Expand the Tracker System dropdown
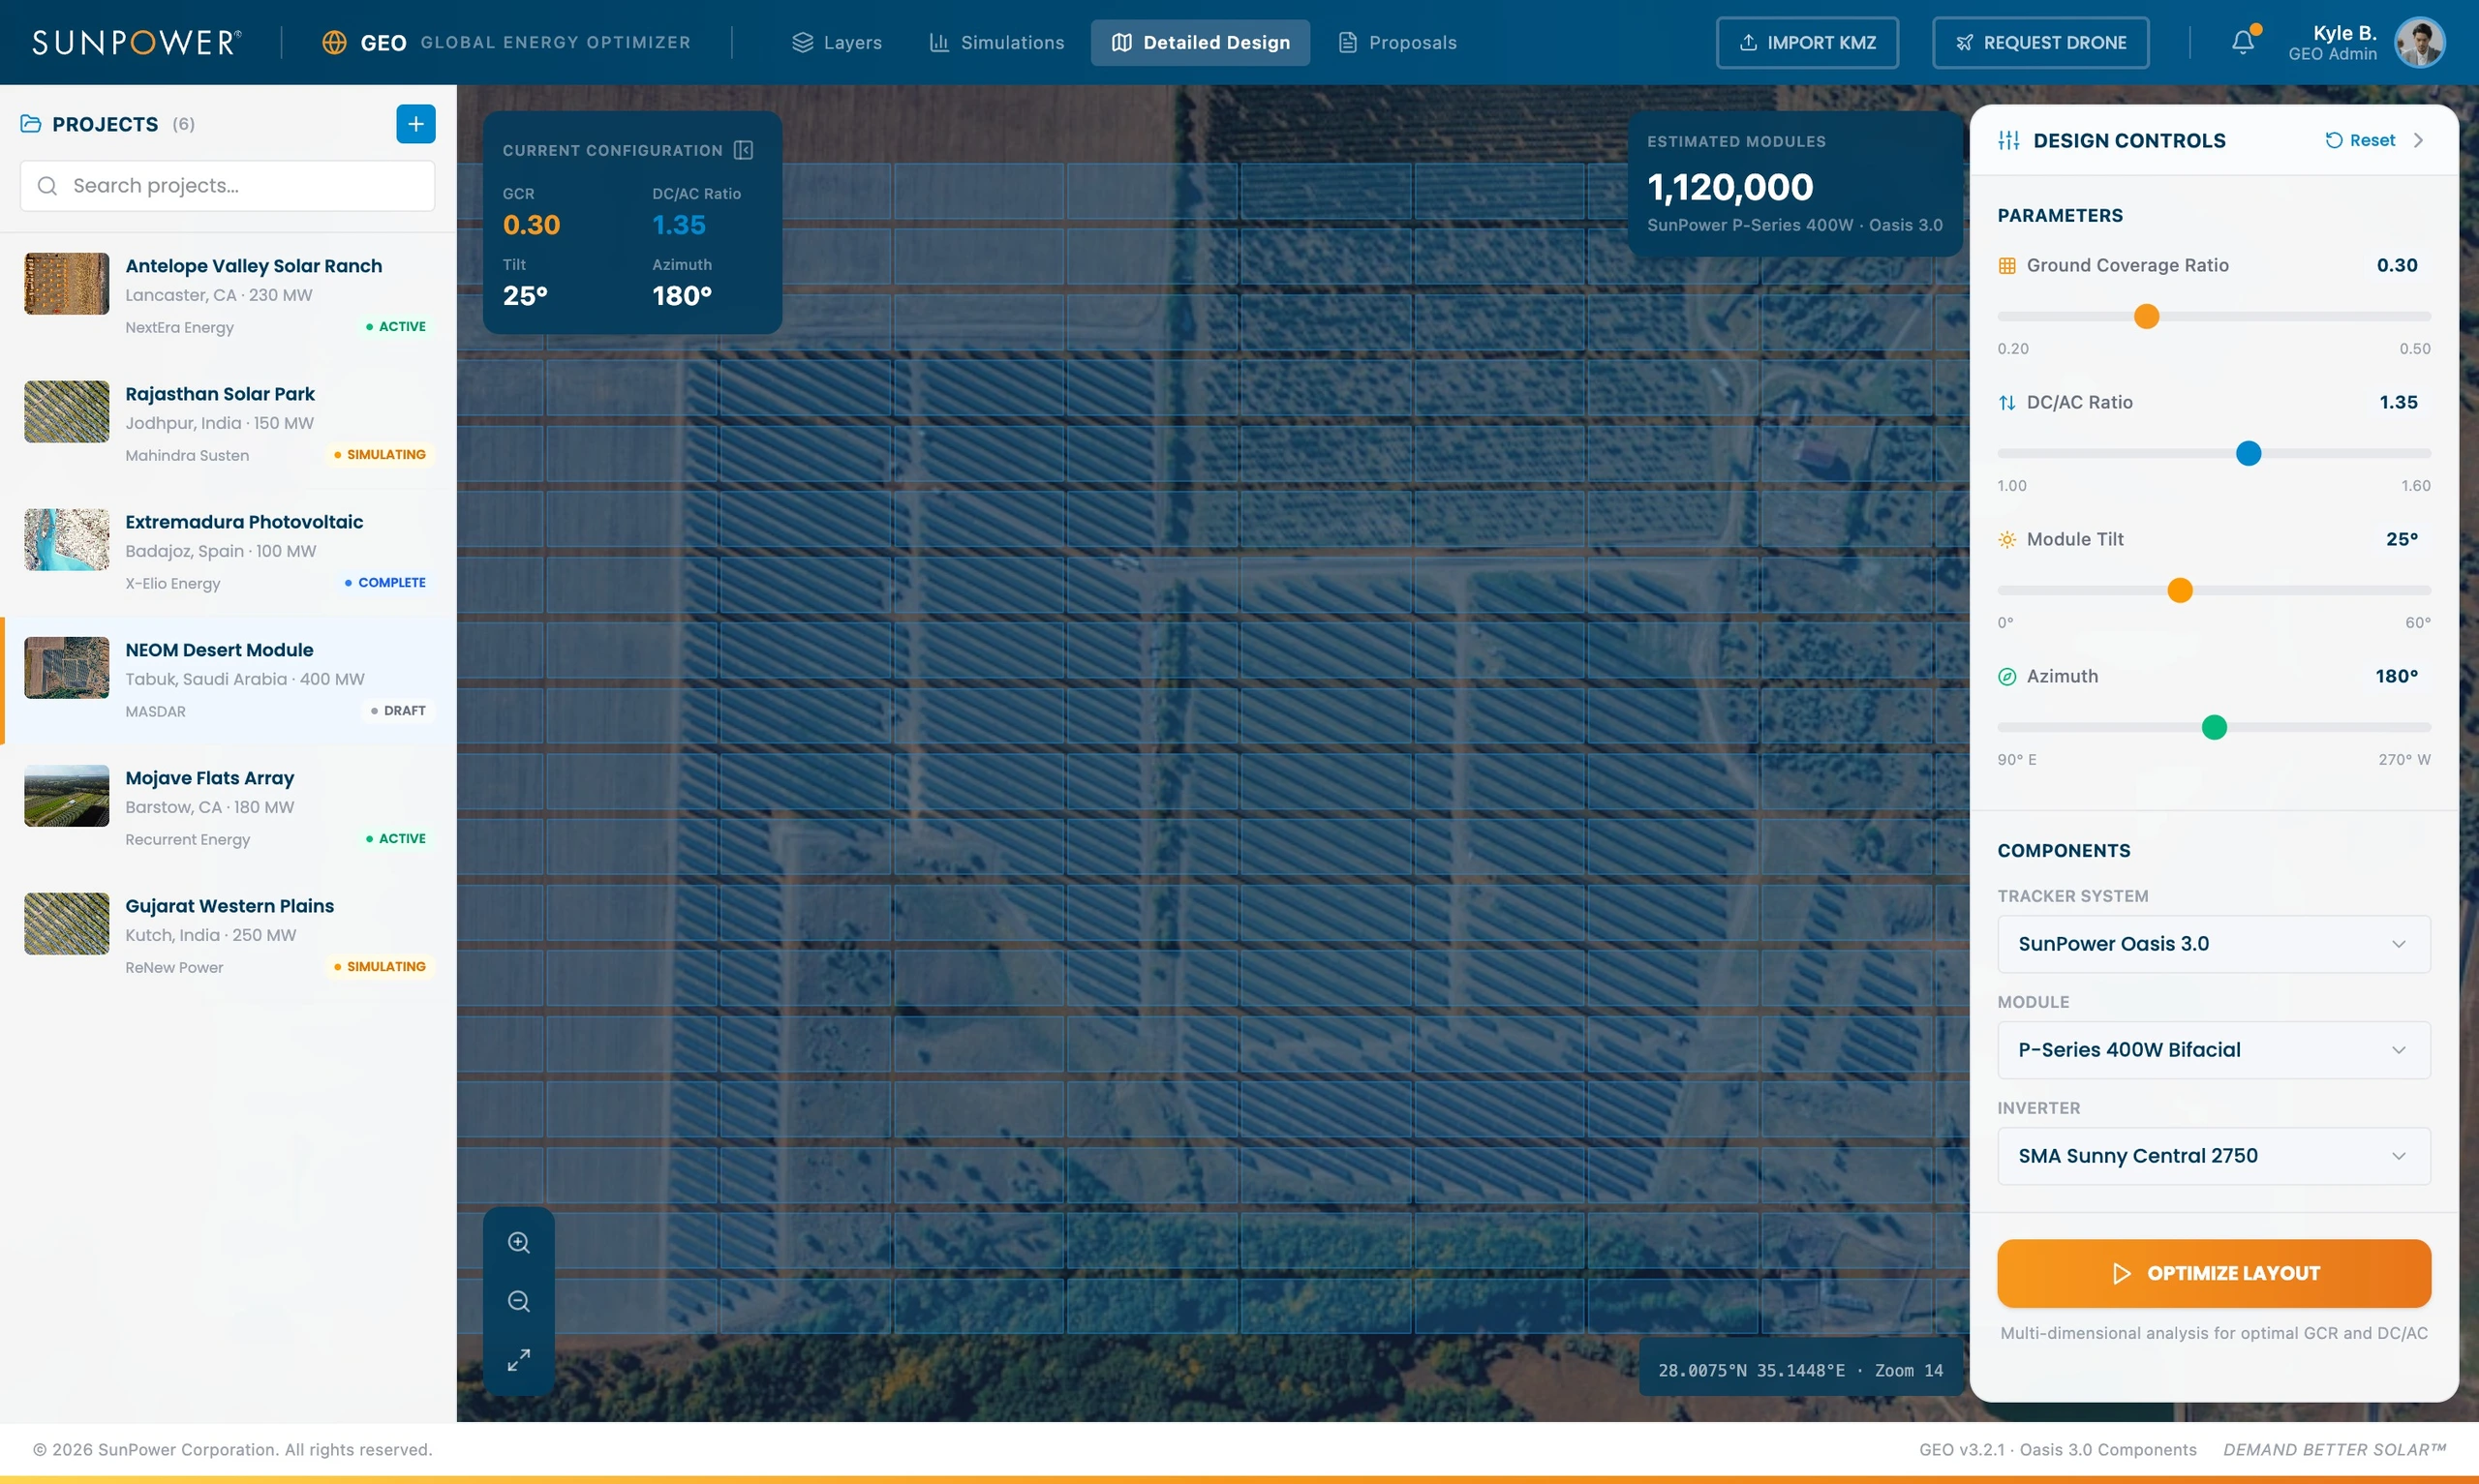The width and height of the screenshot is (2479, 1484). point(2213,944)
